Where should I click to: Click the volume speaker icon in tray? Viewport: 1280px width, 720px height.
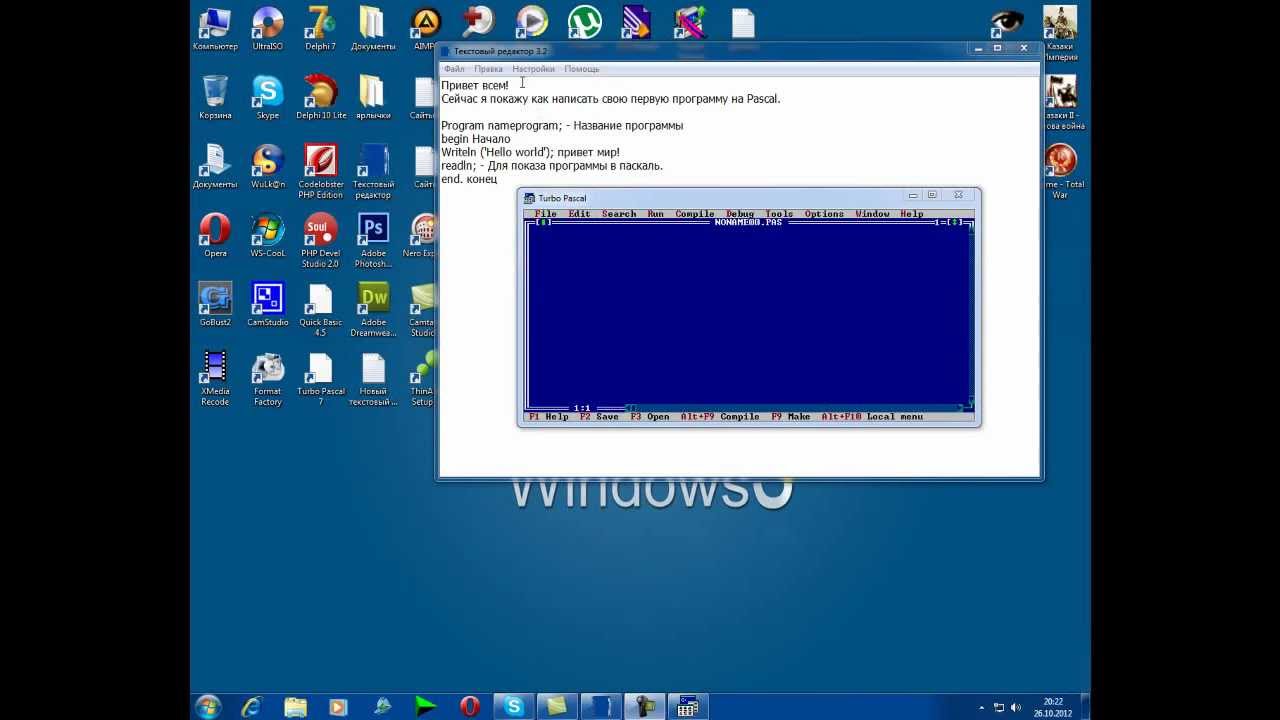pyautogui.click(x=1015, y=706)
